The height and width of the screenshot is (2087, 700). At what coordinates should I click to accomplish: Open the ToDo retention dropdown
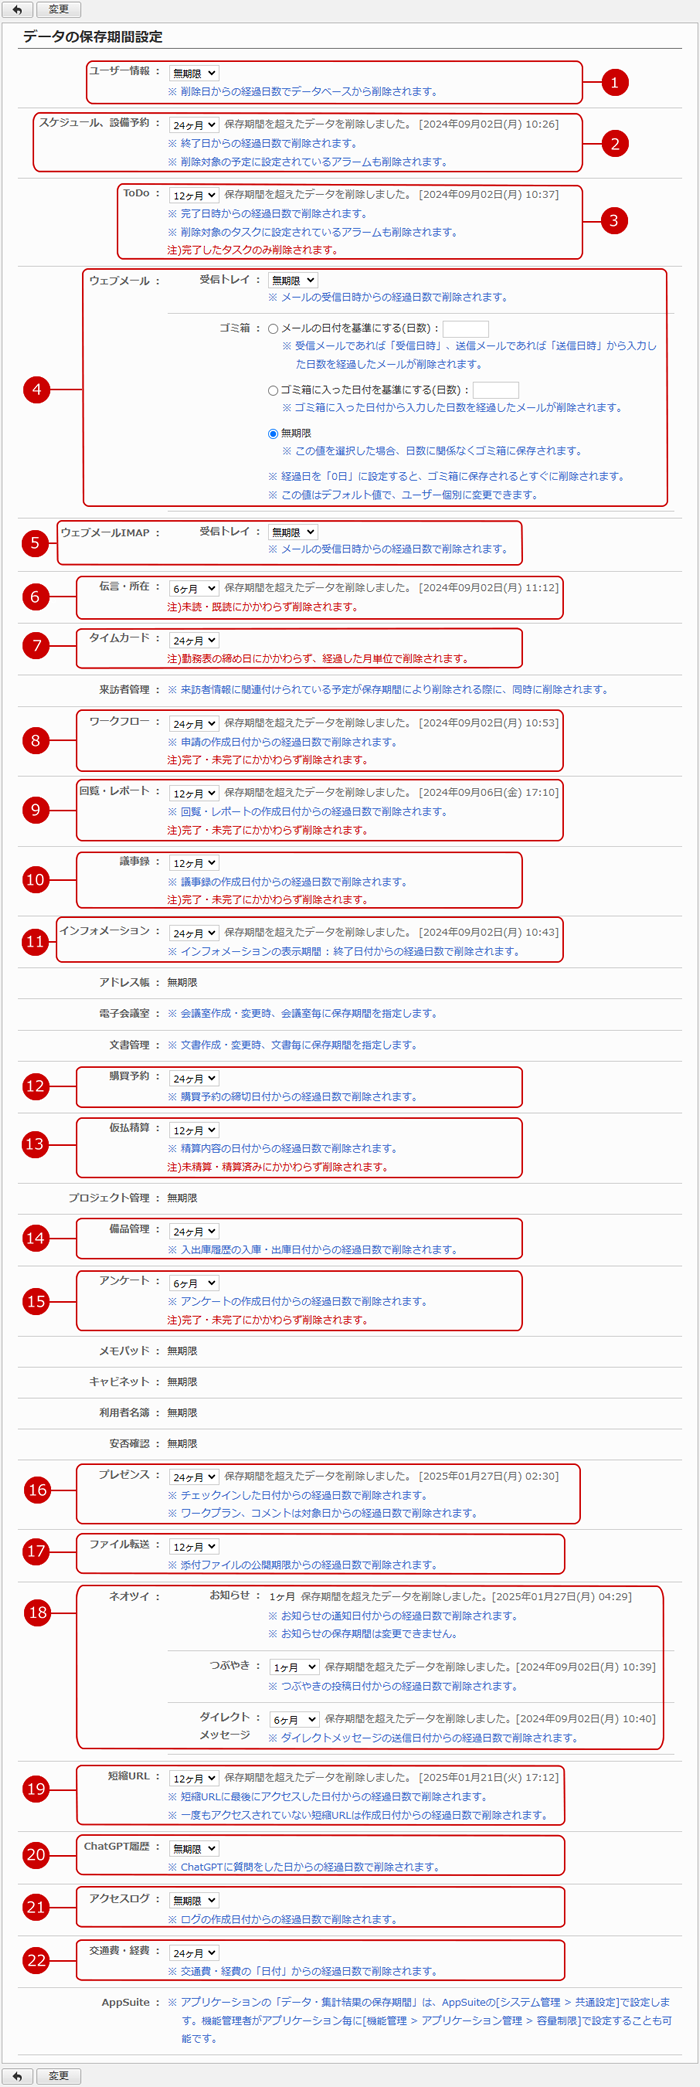click(x=194, y=195)
